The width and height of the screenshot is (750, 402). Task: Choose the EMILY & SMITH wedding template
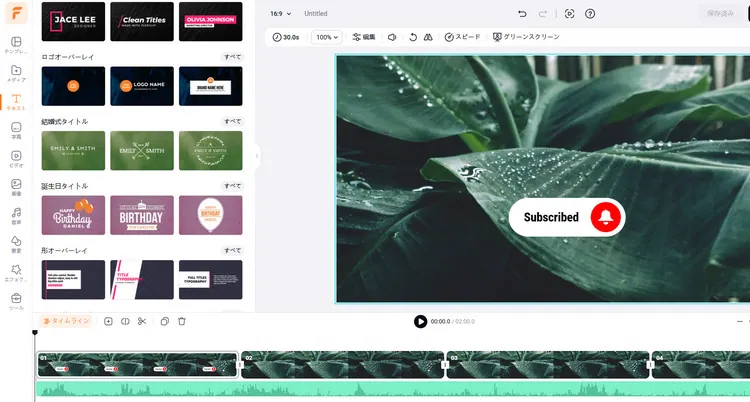[x=73, y=151]
